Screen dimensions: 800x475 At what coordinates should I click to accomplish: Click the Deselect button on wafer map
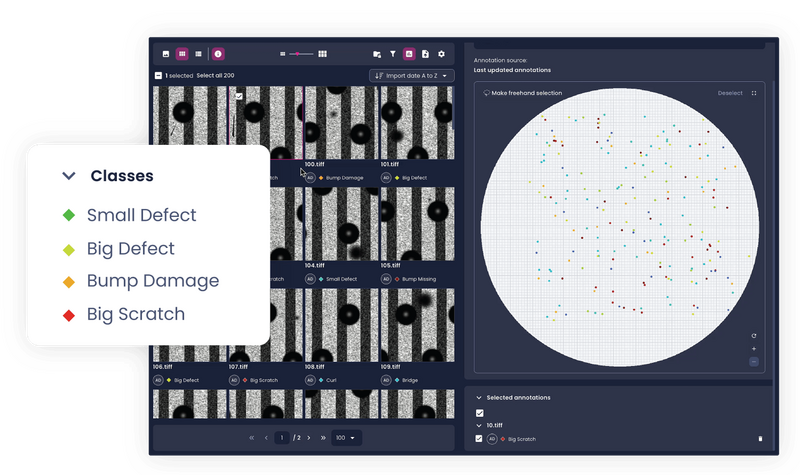click(x=730, y=93)
